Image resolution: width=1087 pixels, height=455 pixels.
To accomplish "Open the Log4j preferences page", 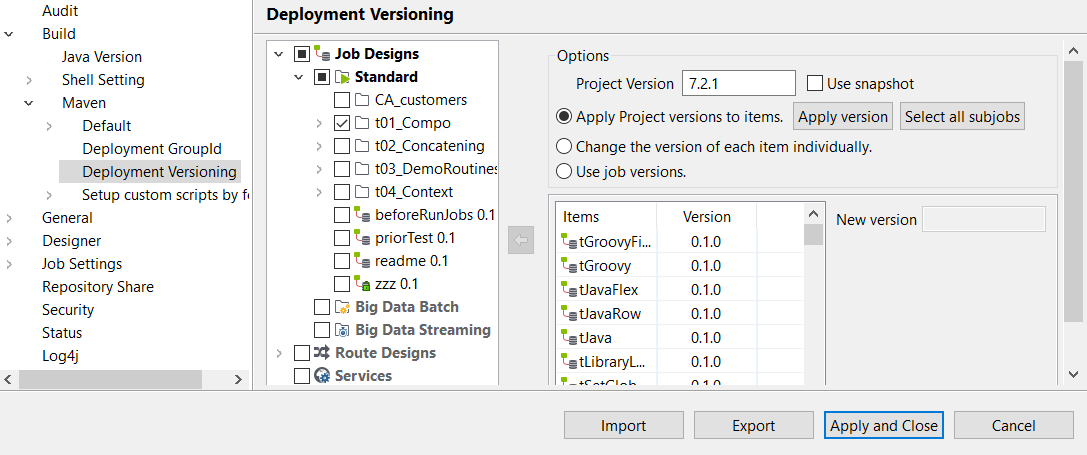I will point(62,356).
